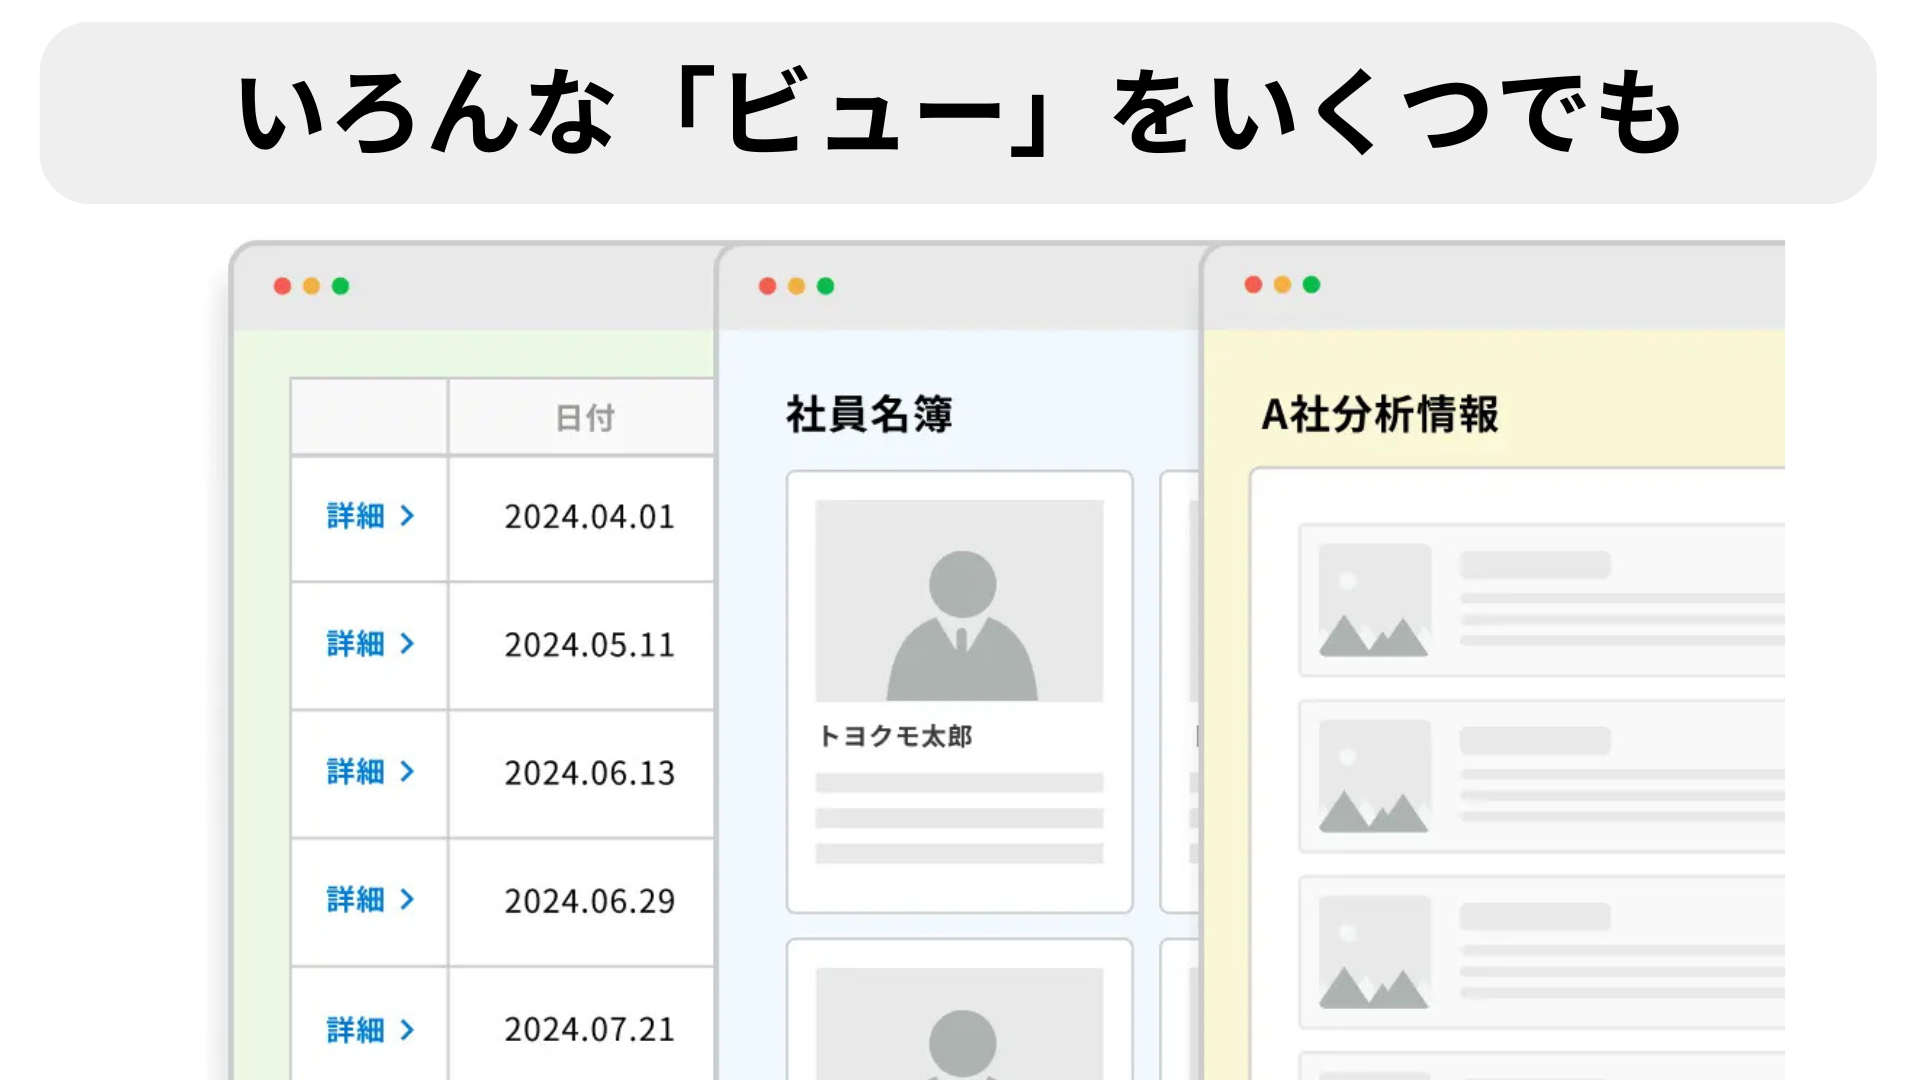Click the green dot on the A社分析情報 window
1920x1080 pixels.
[1311, 285]
